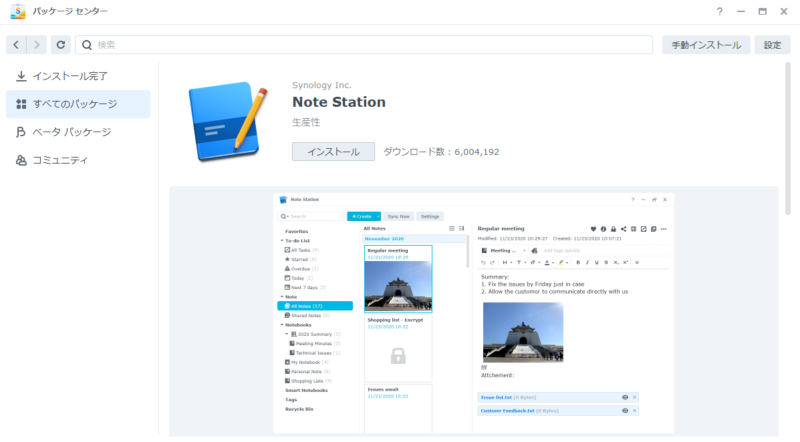Select すべてのパッケージ in sidebar
The width and height of the screenshot is (800, 442).
point(78,104)
